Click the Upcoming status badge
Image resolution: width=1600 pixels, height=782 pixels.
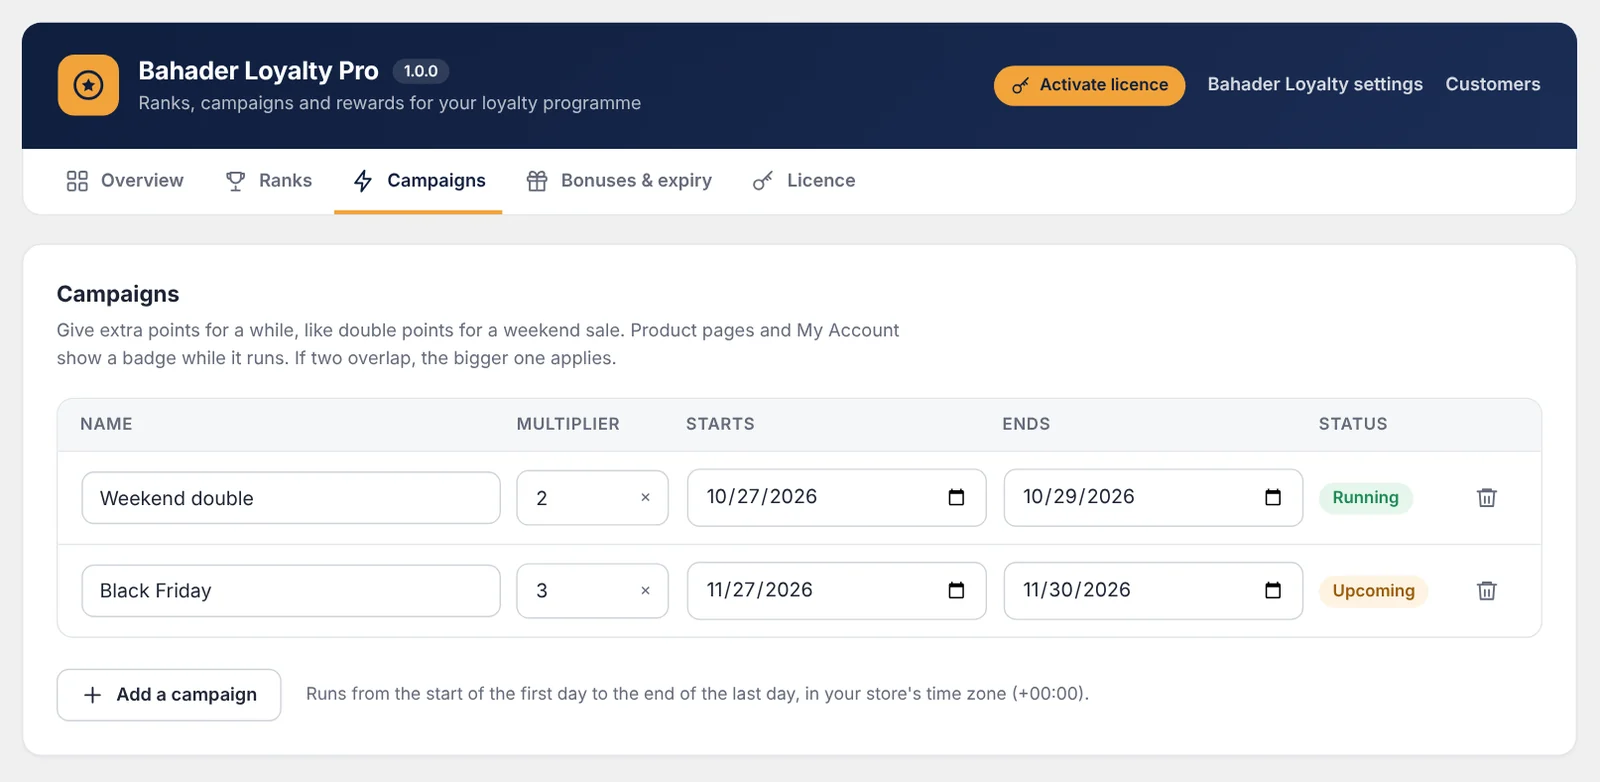tap(1374, 591)
